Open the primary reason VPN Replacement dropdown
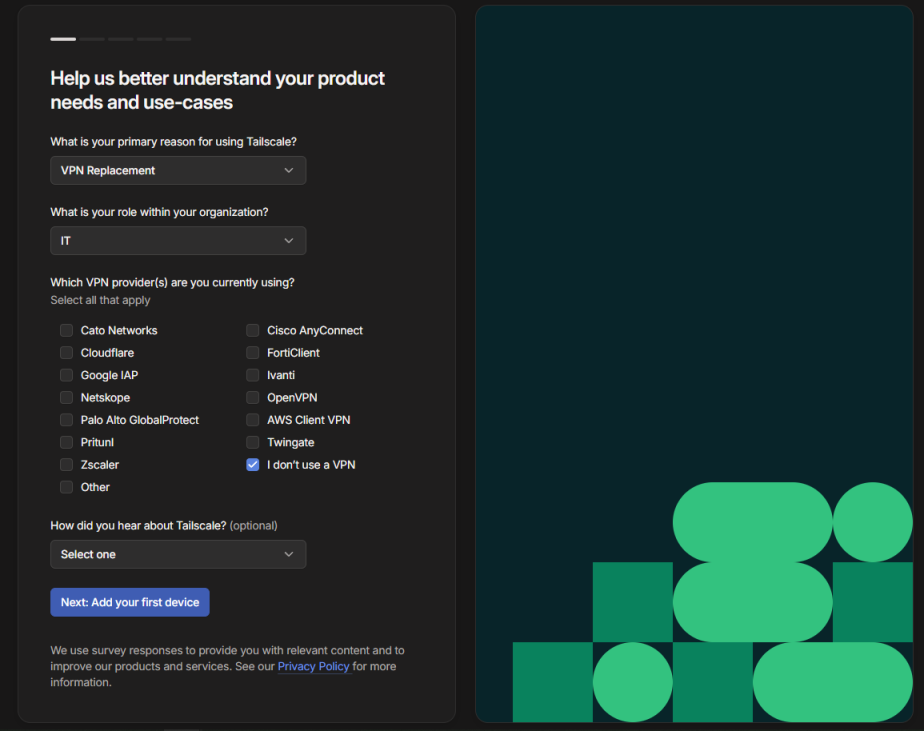924x731 pixels. point(178,170)
